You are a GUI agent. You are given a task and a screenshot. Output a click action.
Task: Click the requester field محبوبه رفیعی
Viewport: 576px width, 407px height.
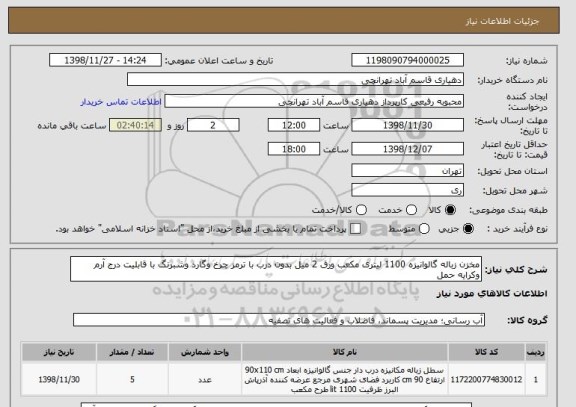coord(314,101)
